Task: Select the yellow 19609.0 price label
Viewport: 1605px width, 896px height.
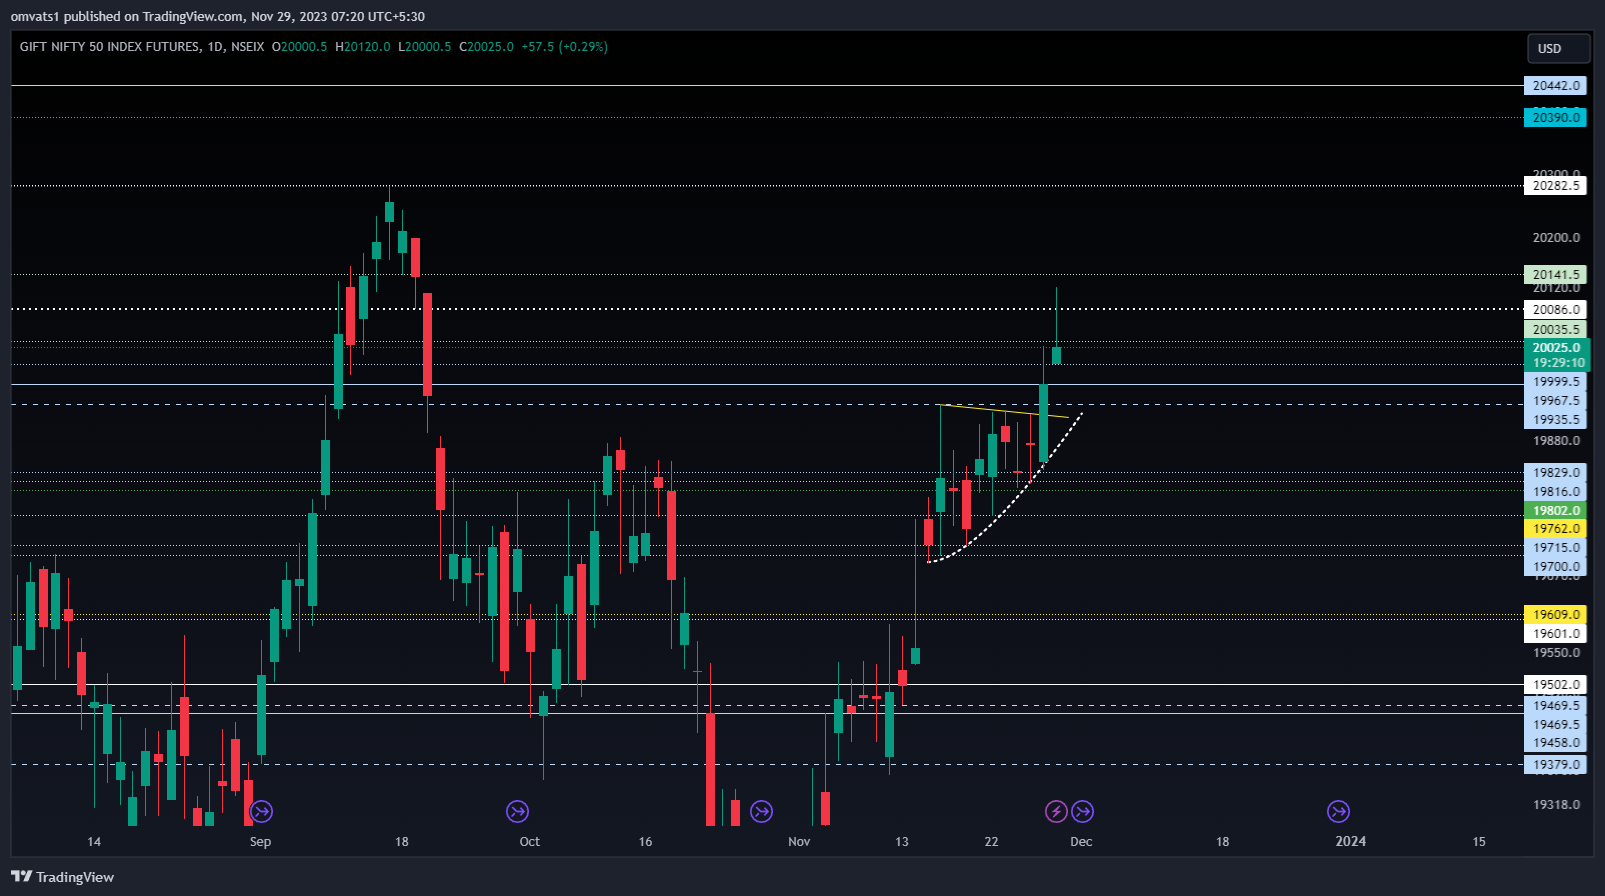Action: [1555, 615]
